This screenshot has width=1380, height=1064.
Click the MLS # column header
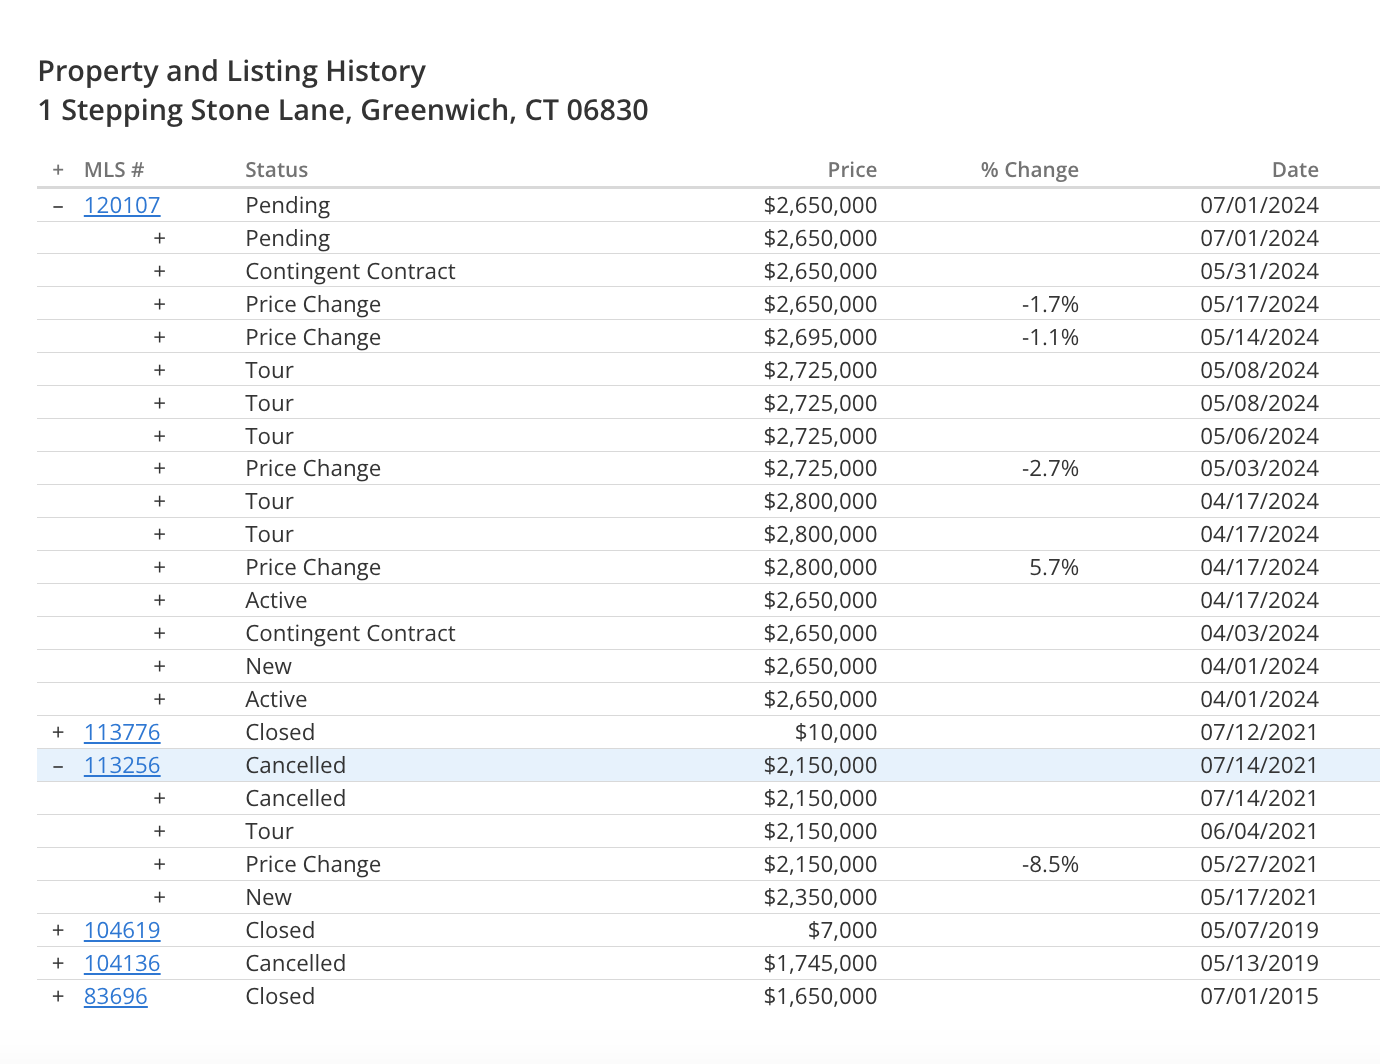tap(114, 170)
